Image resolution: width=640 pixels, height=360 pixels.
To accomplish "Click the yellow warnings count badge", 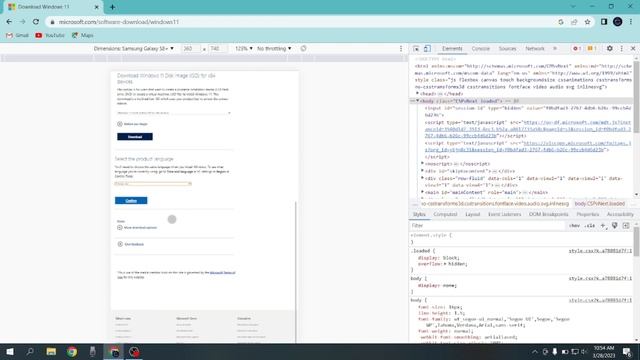I will click(592, 49).
